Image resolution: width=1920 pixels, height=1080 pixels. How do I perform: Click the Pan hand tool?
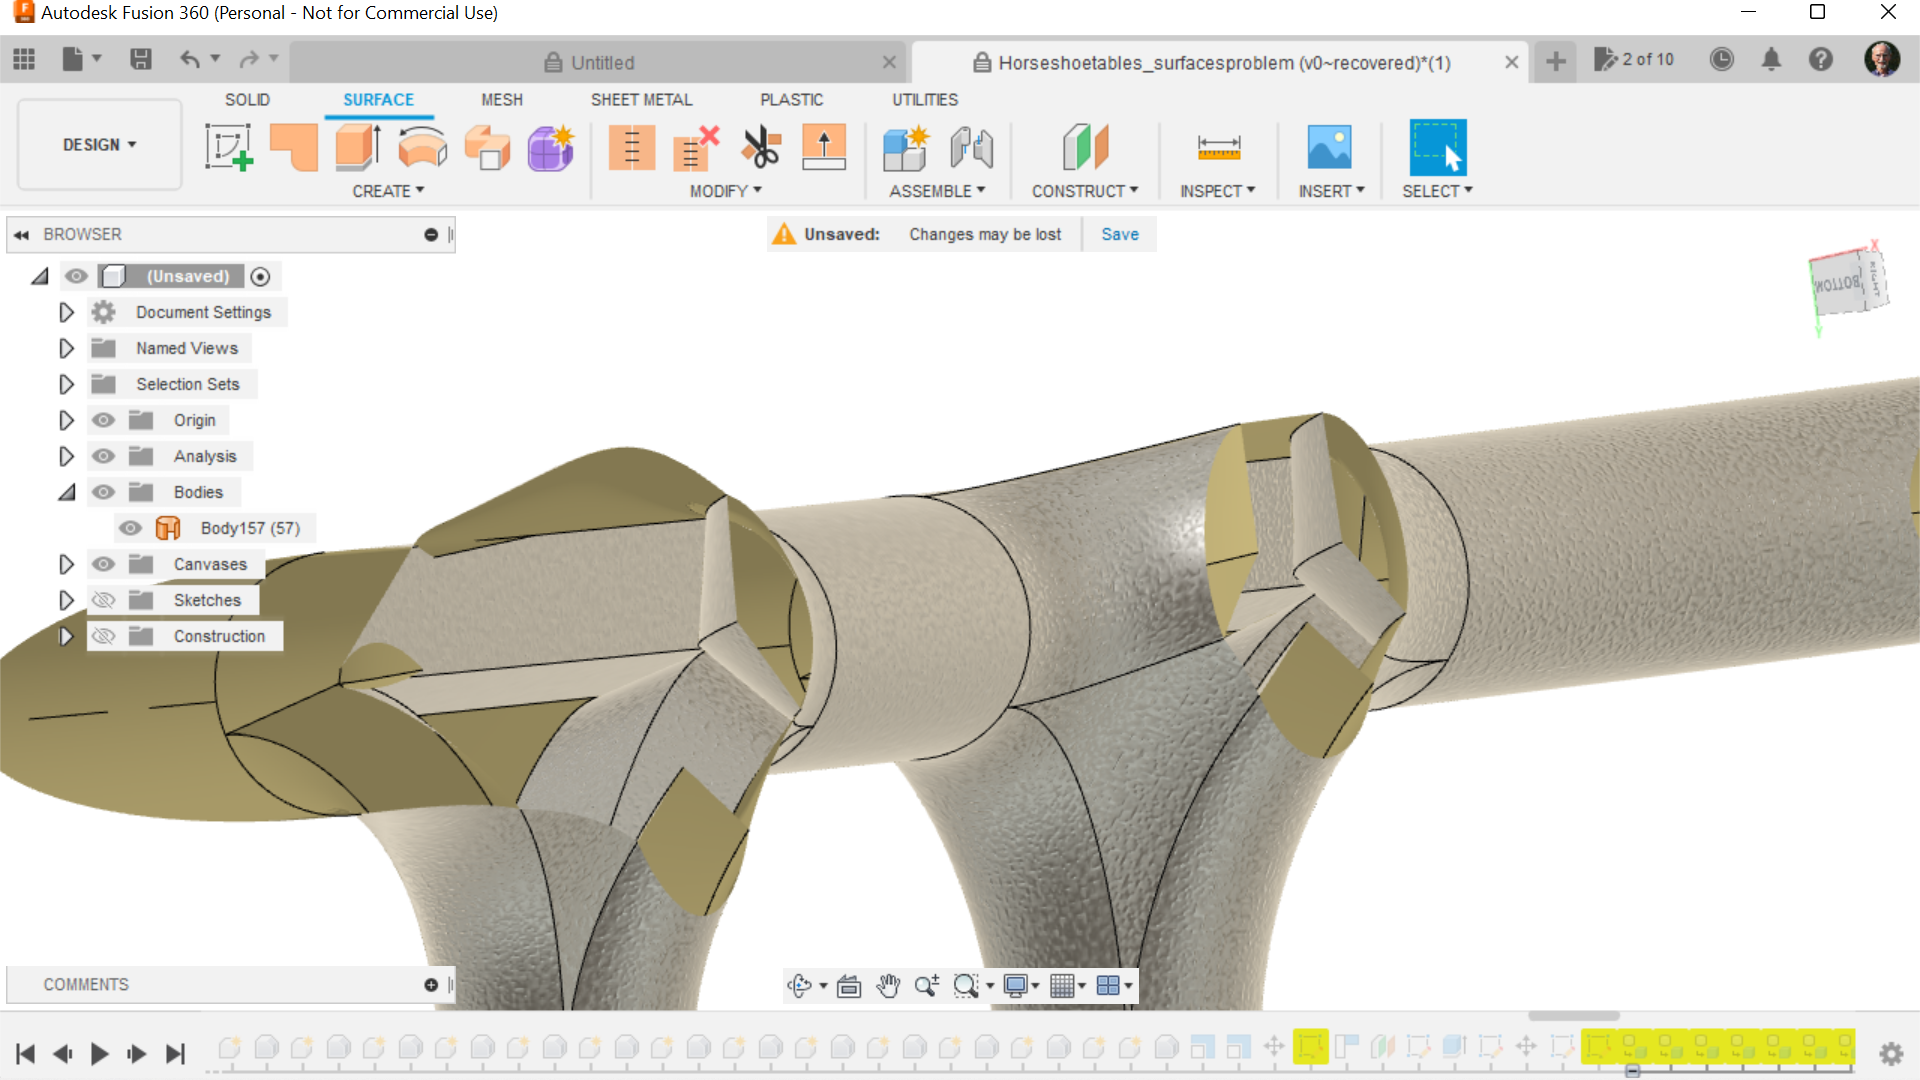pyautogui.click(x=887, y=986)
